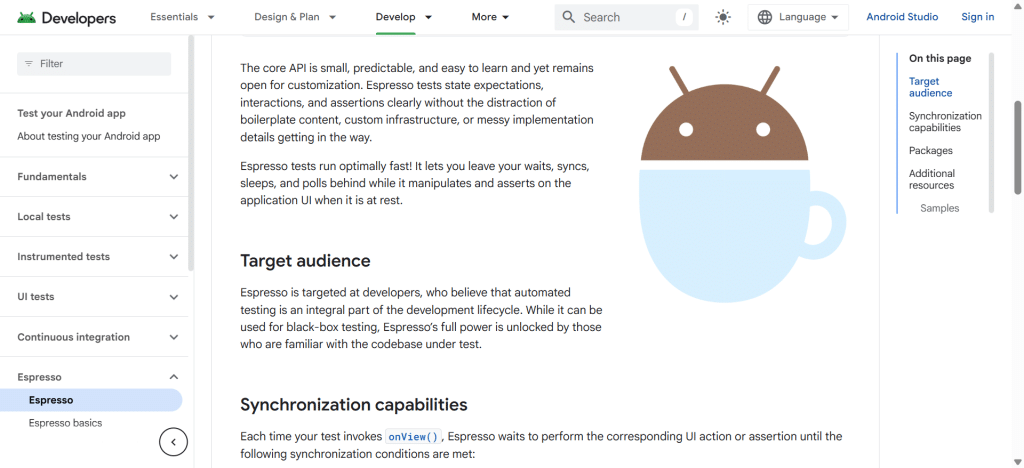The image size is (1024, 468).
Task: Click the Search input field
Action: pyautogui.click(x=626, y=17)
